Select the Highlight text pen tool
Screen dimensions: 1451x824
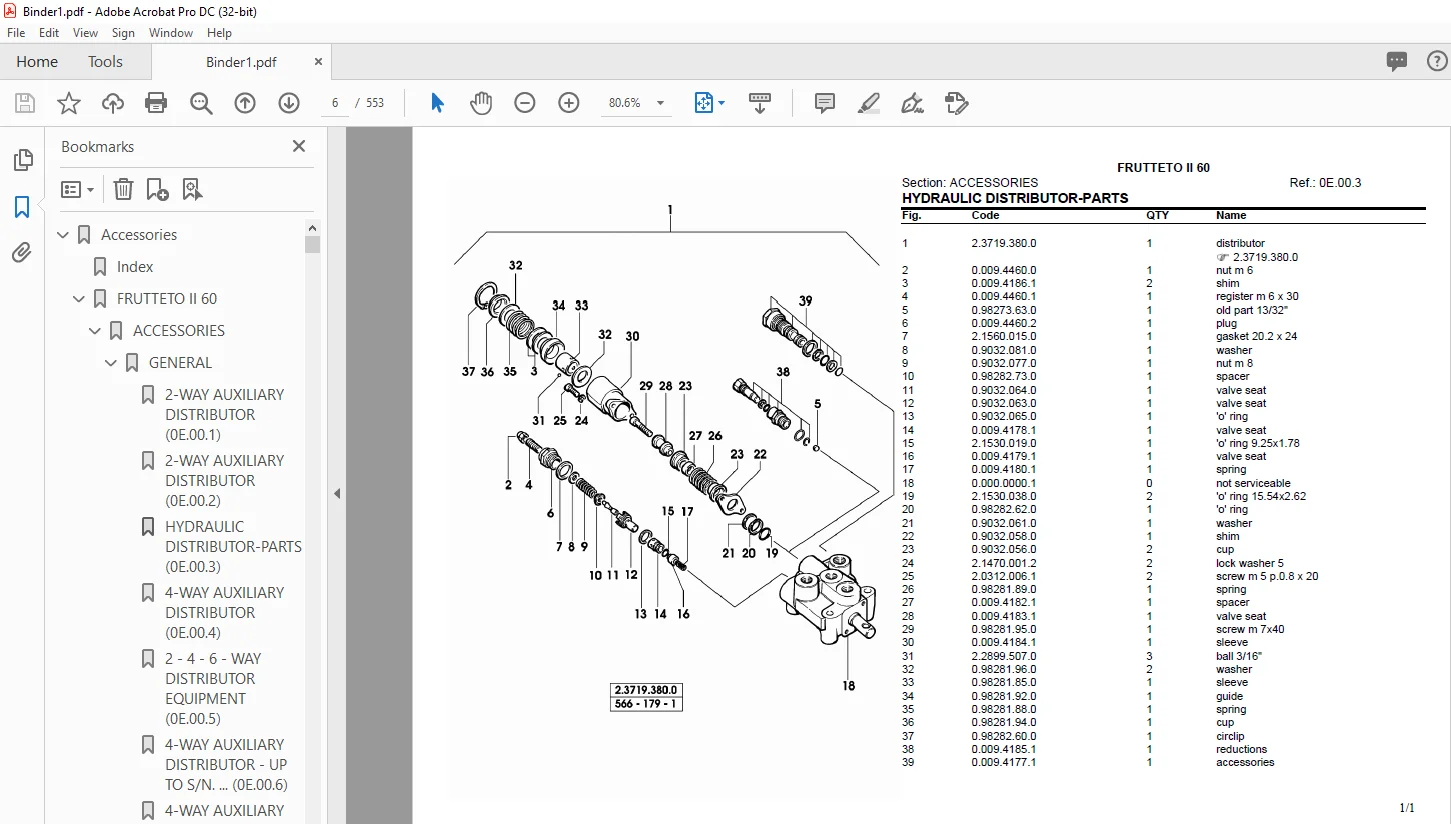pyautogui.click(x=869, y=103)
